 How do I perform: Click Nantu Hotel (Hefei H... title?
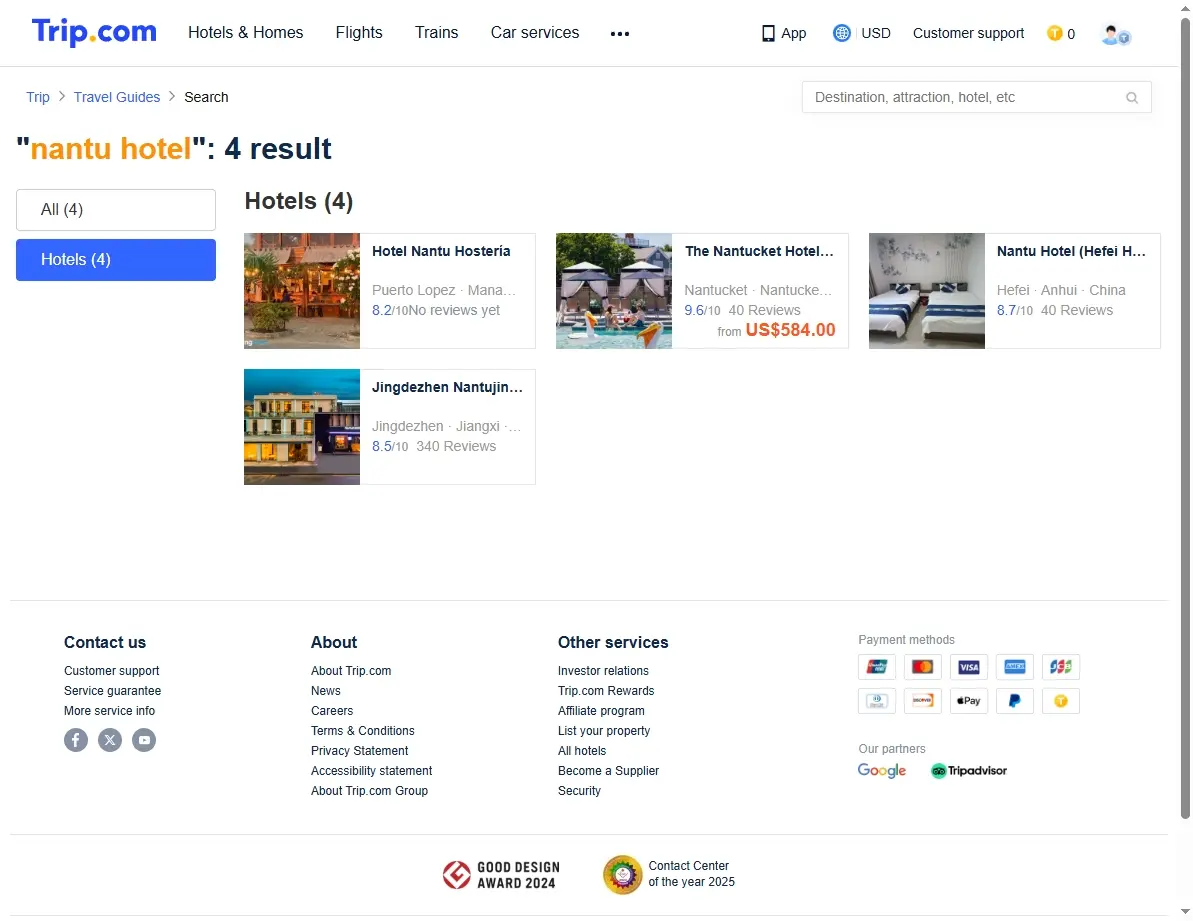1071,252
